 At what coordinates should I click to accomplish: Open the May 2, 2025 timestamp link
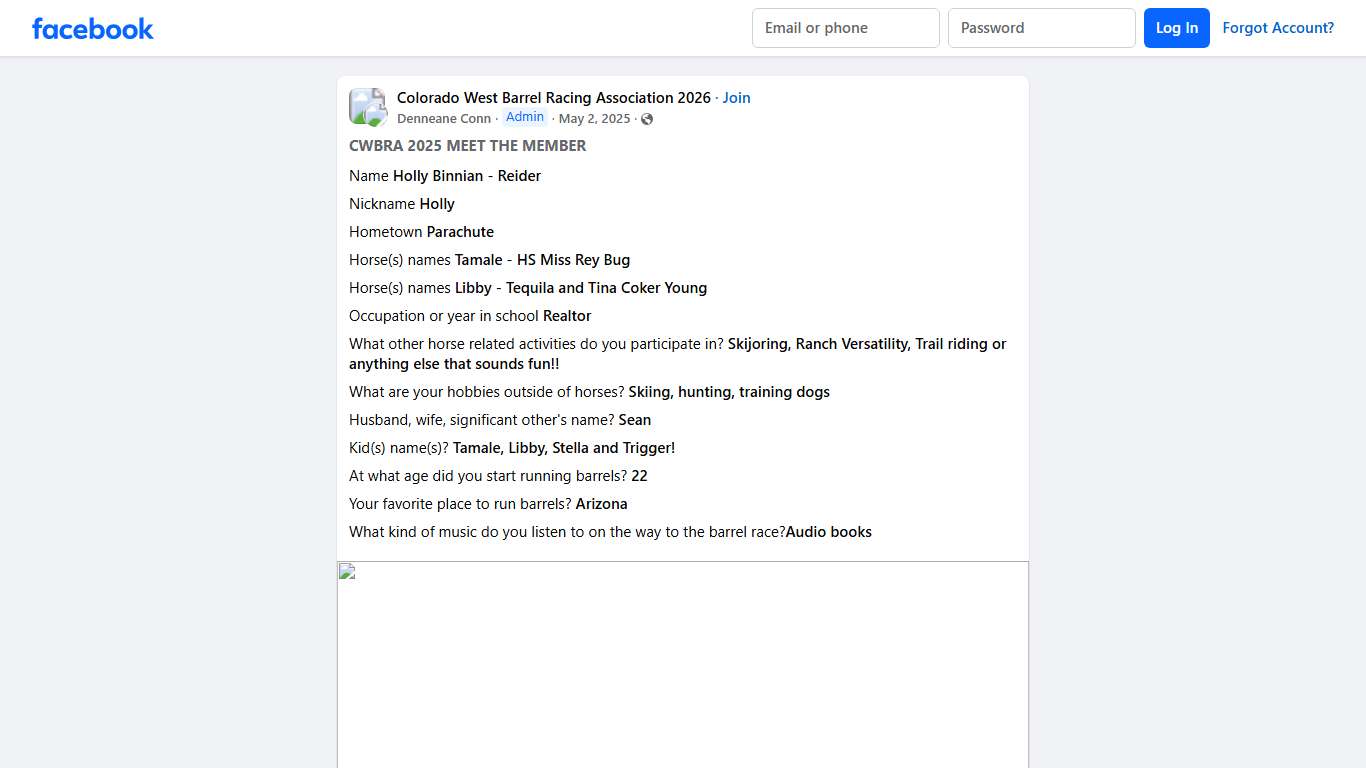[594, 119]
